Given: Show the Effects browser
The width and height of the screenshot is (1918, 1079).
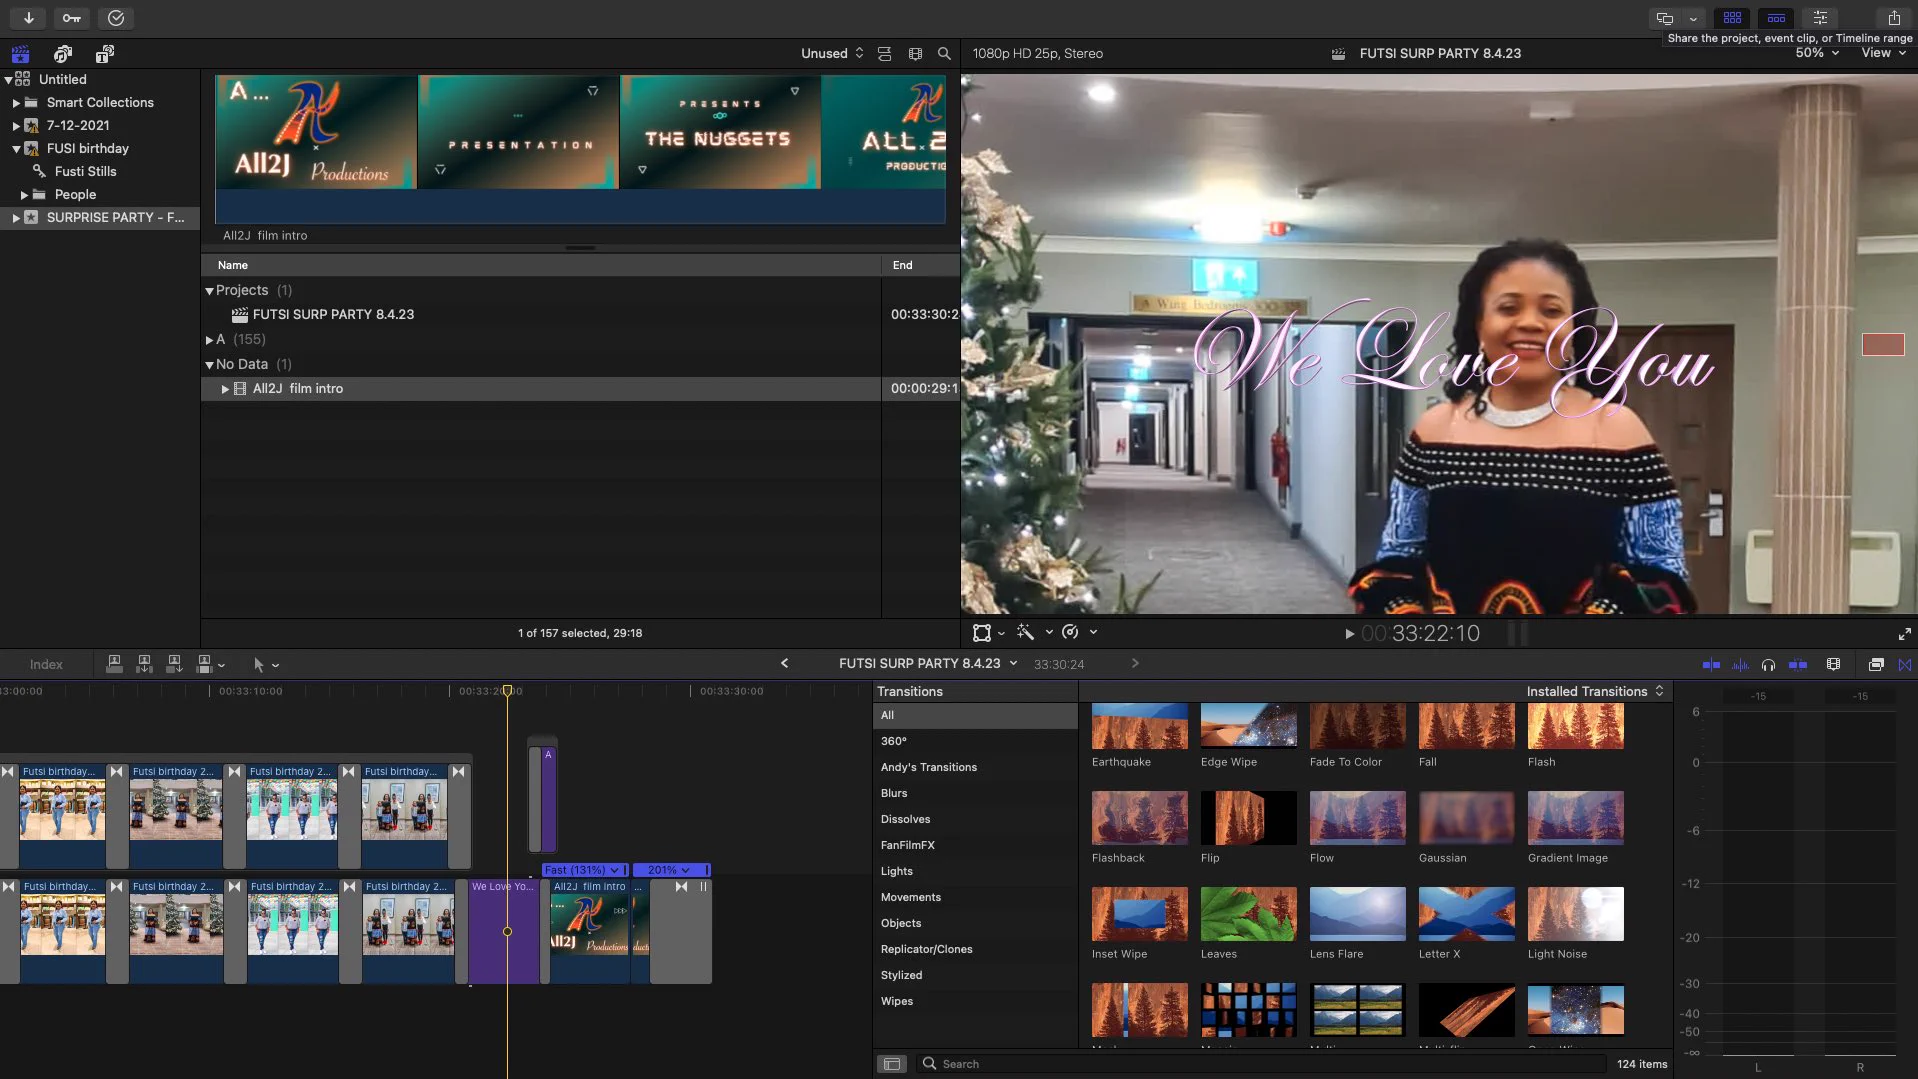Looking at the screenshot, I should click(x=1876, y=664).
